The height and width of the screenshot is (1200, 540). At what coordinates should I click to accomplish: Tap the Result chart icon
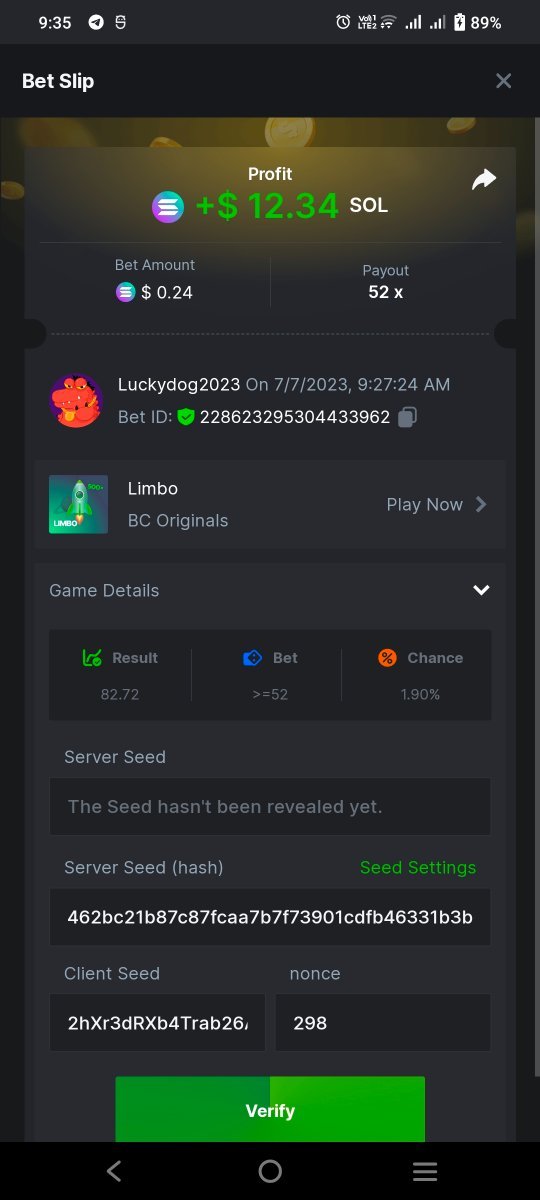[92, 658]
